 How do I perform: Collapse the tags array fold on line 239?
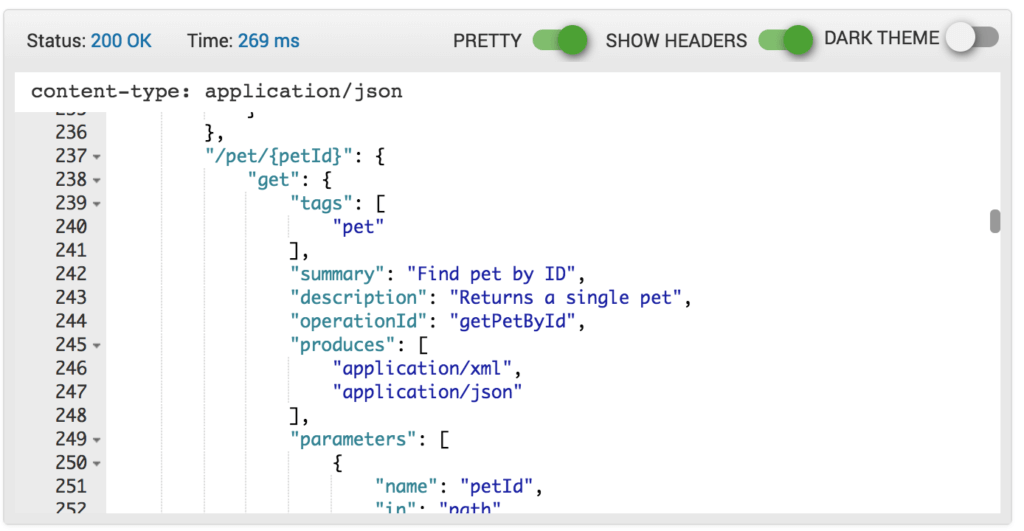(x=97, y=204)
